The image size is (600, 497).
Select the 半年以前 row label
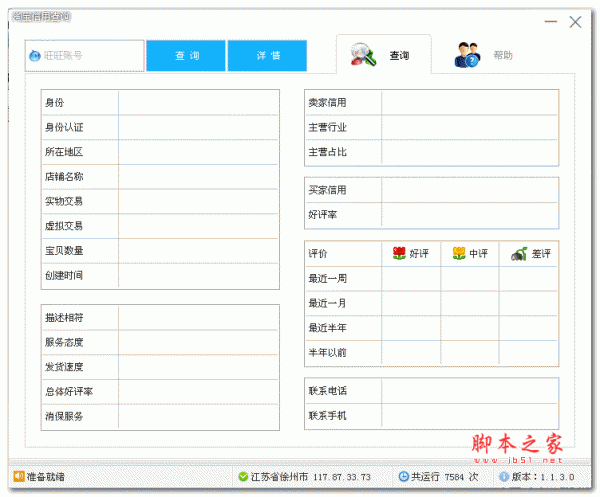(x=328, y=353)
